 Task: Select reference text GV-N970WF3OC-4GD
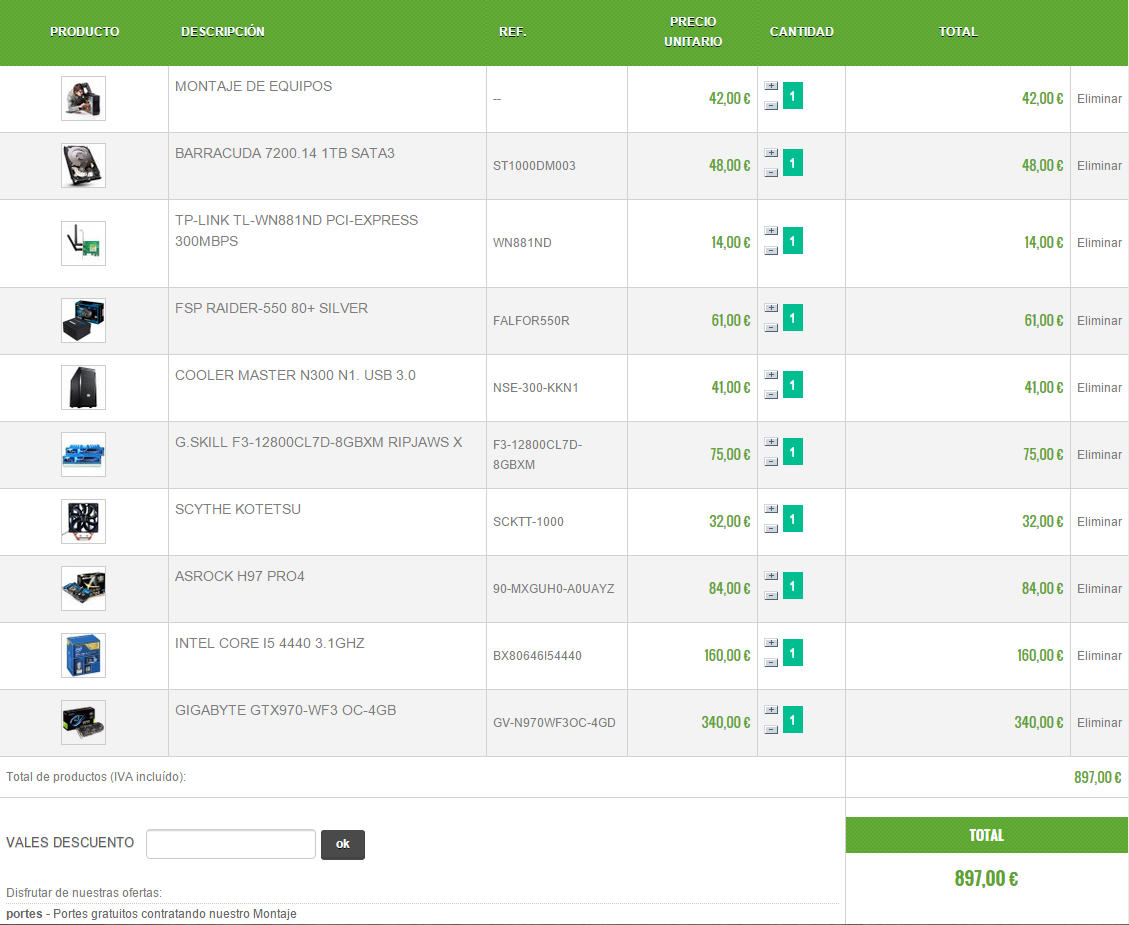coord(554,723)
